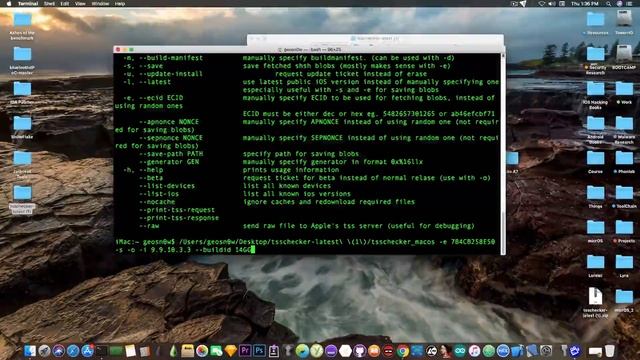This screenshot has height=360, width=640.
Task: Open the Terminal app menu
Action: tap(28, 4)
